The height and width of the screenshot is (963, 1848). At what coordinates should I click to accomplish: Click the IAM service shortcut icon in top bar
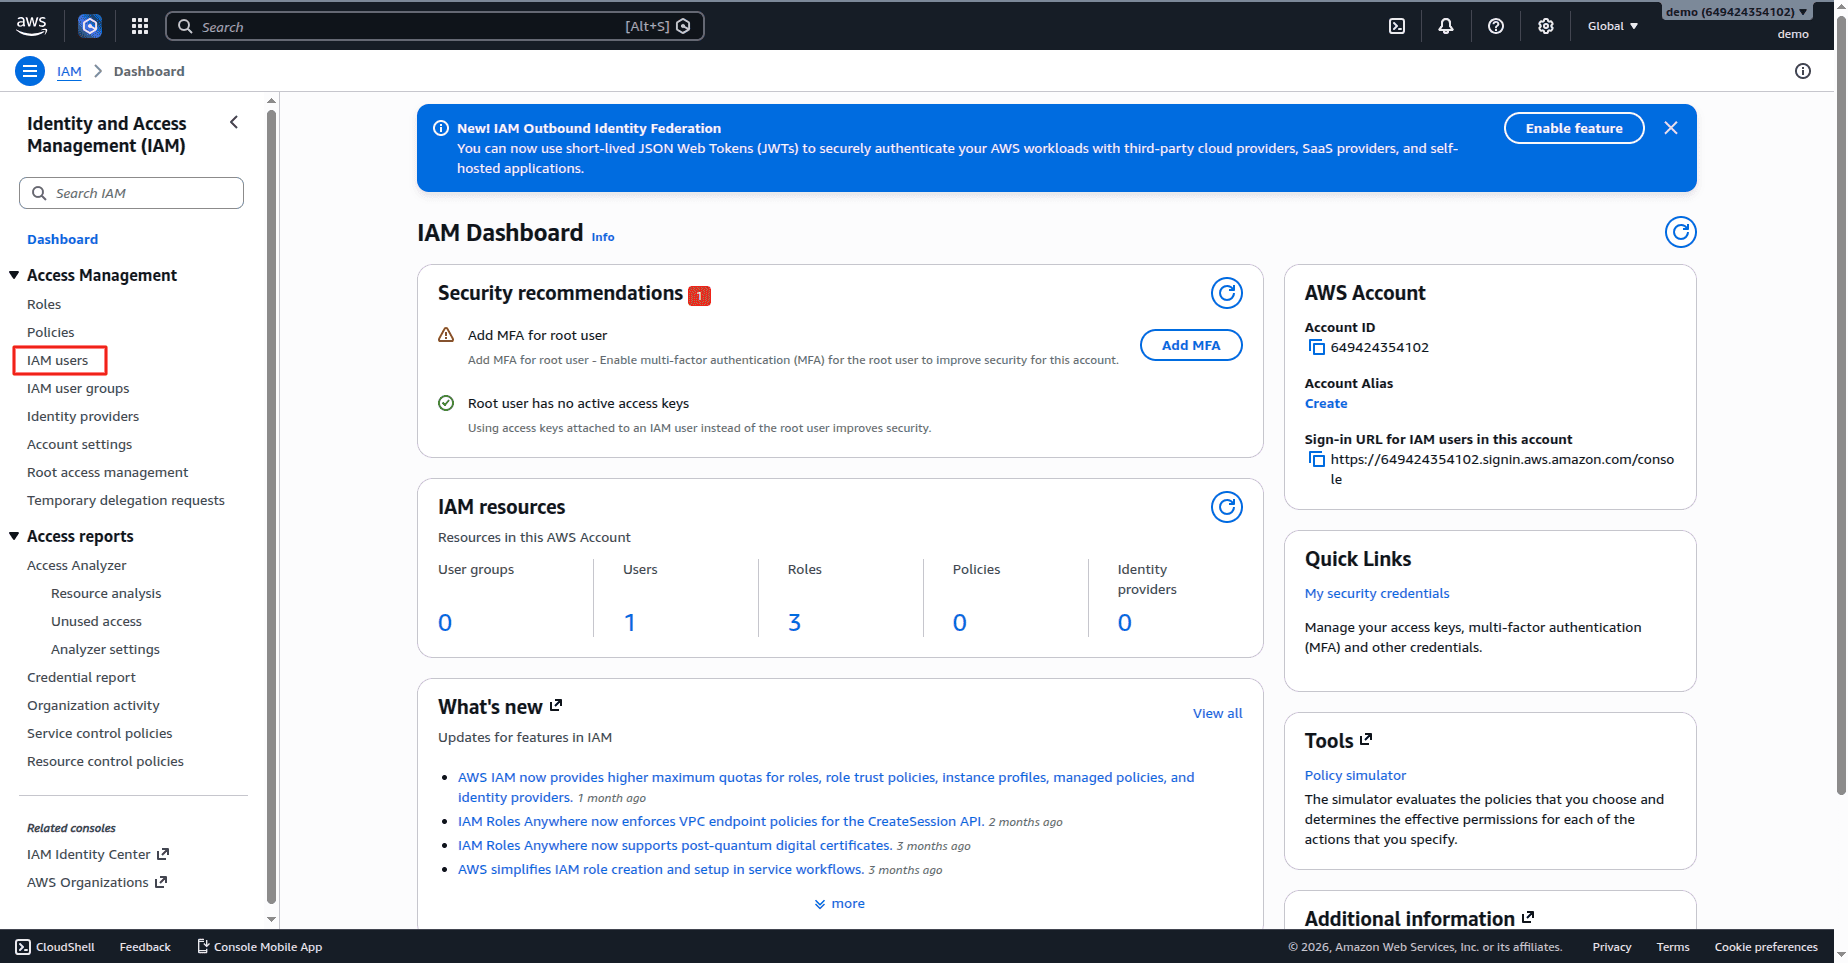click(x=90, y=26)
